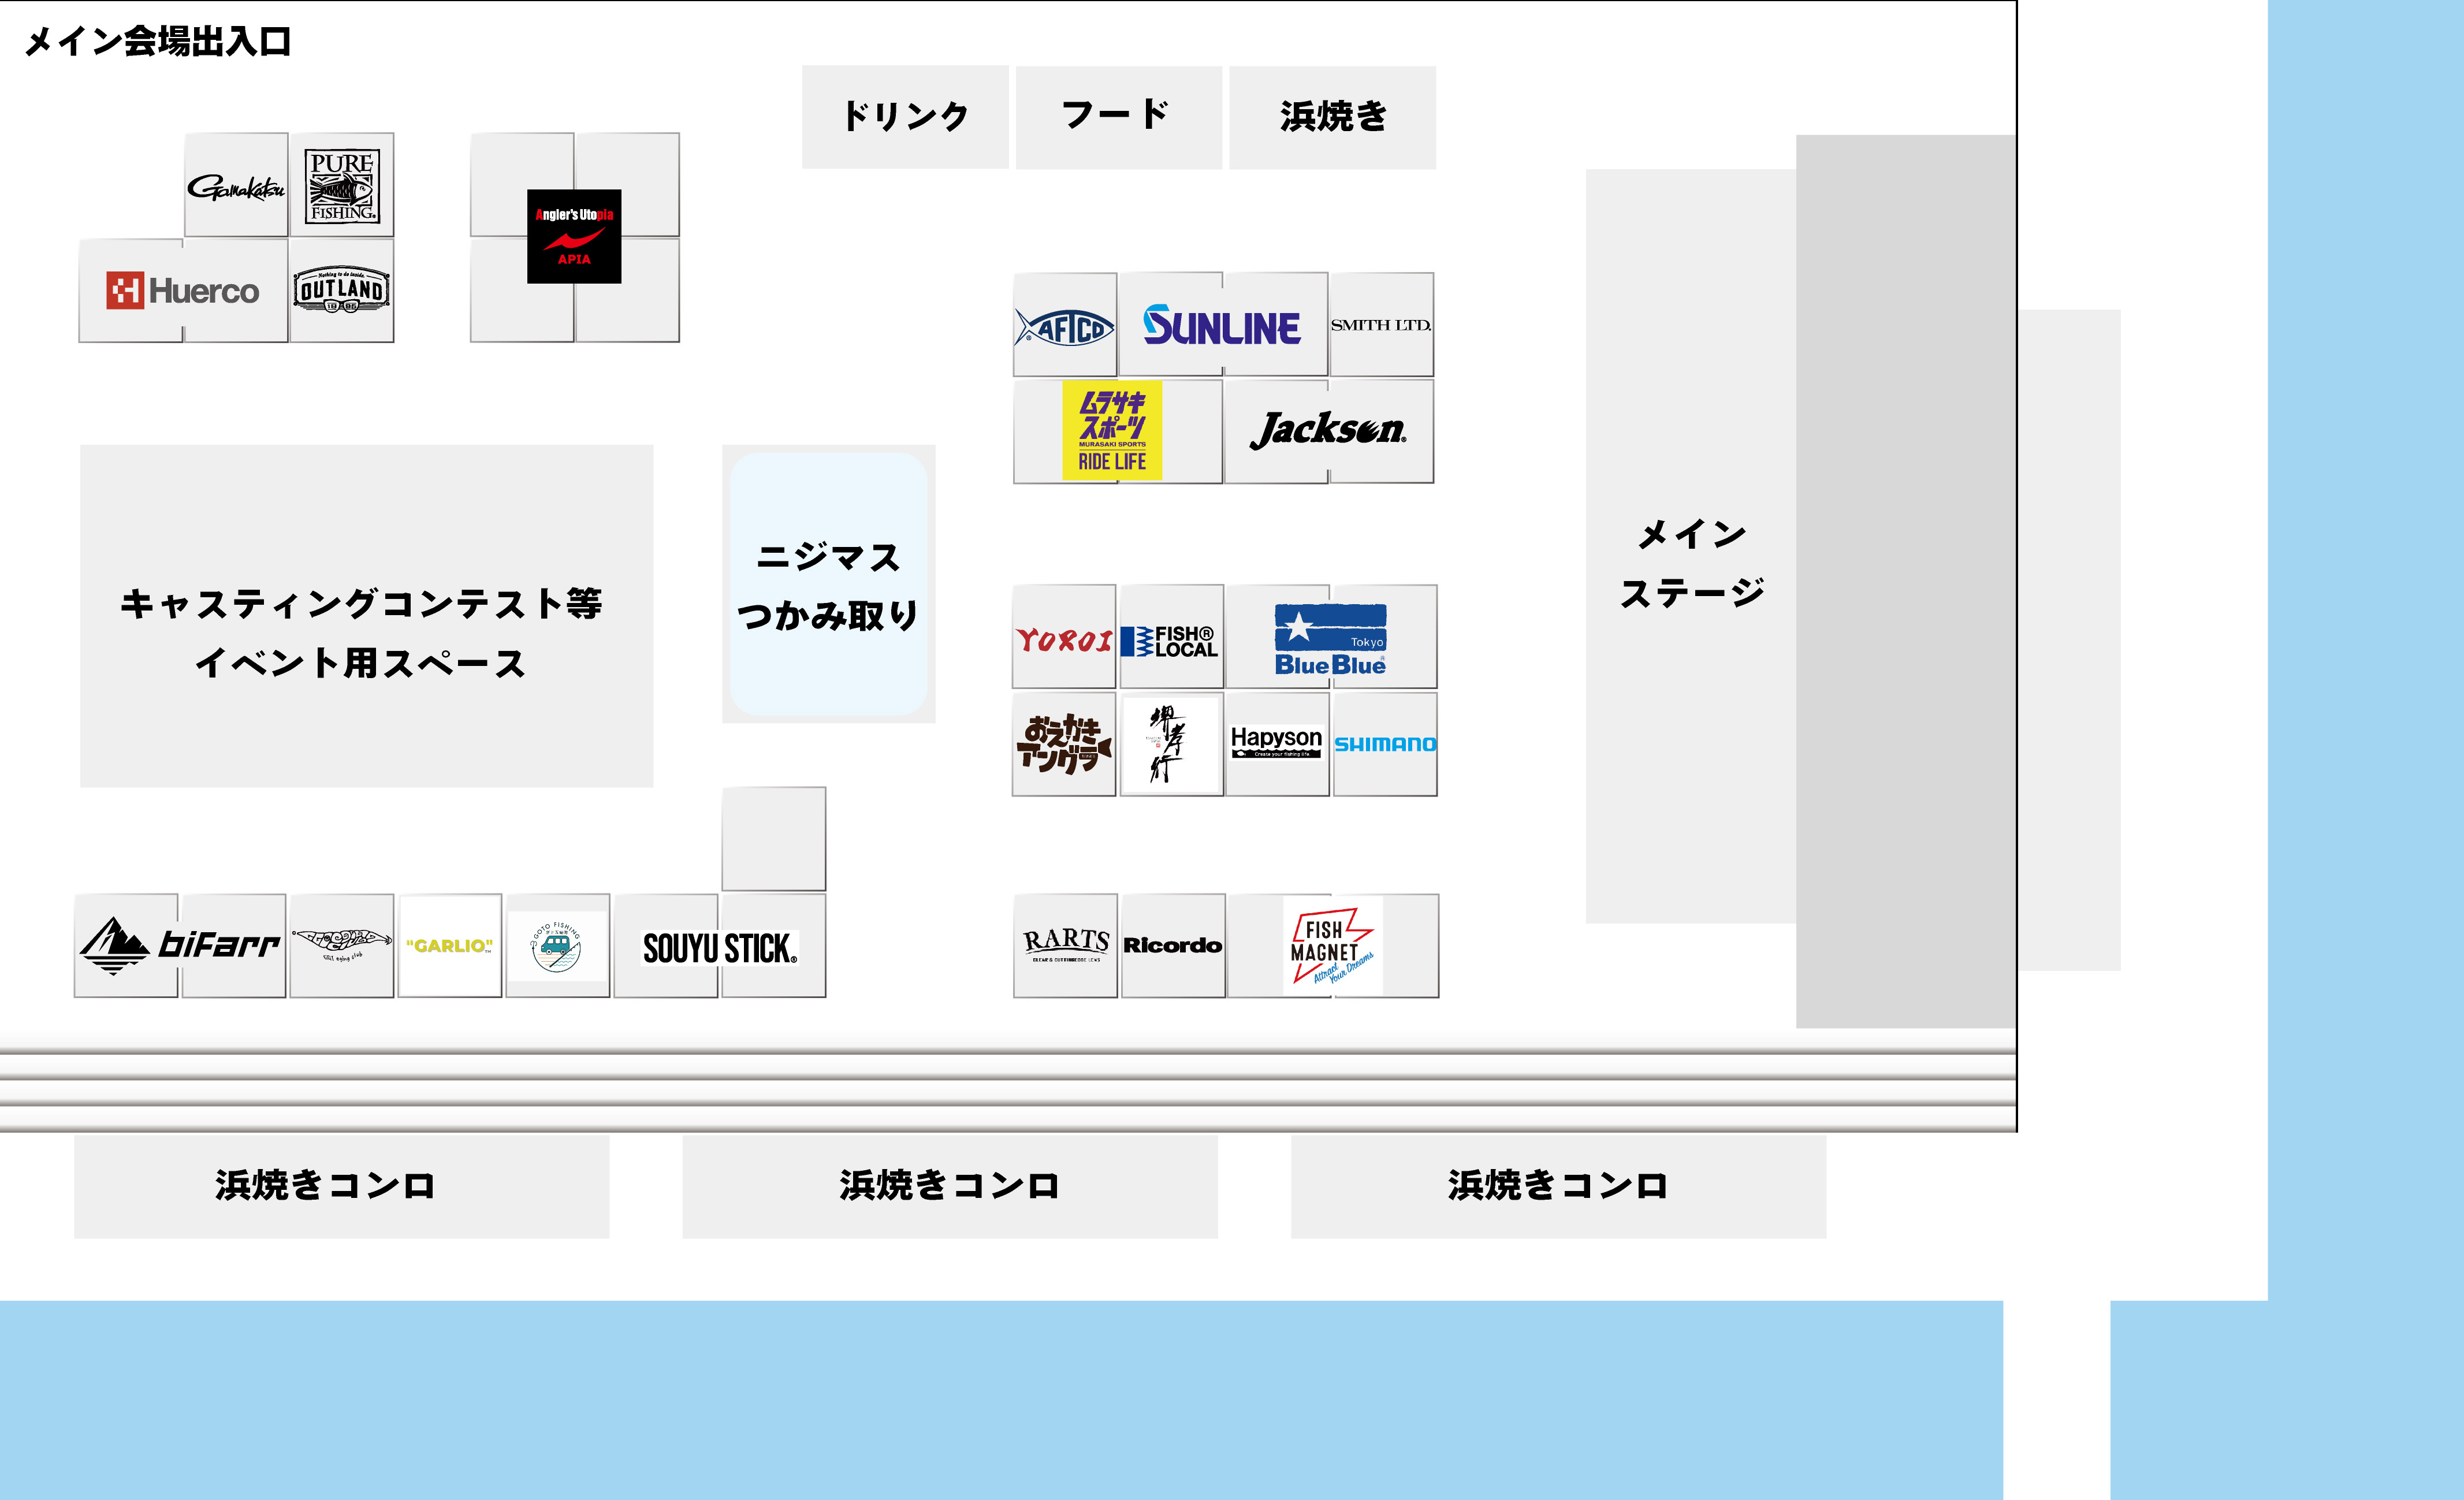
Task: Click the メインステージ area
Action: pyautogui.click(x=1691, y=560)
